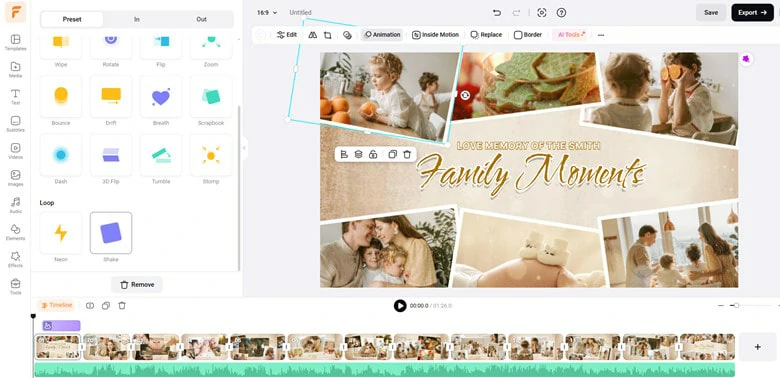Screen dimensions: 780x378
Task: Open Inside Motion option
Action: 435,35
